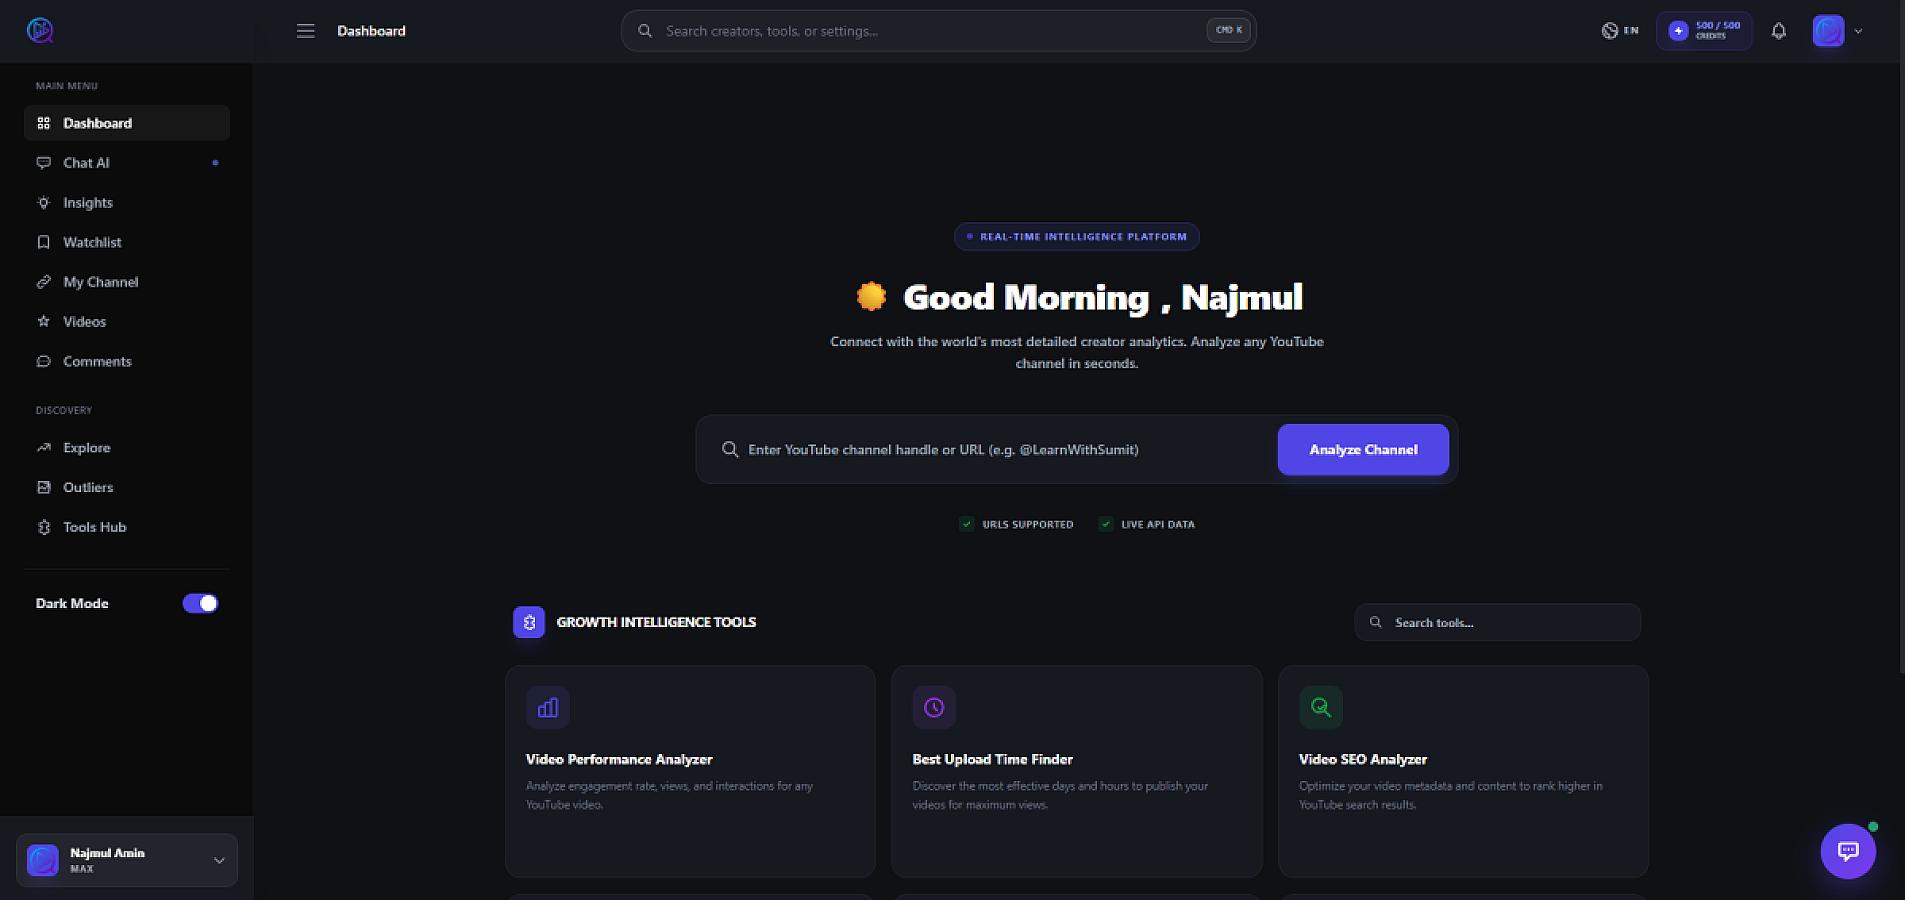Click the URLs Supported check icon
Image resolution: width=1905 pixels, height=900 pixels.
pos(966,524)
